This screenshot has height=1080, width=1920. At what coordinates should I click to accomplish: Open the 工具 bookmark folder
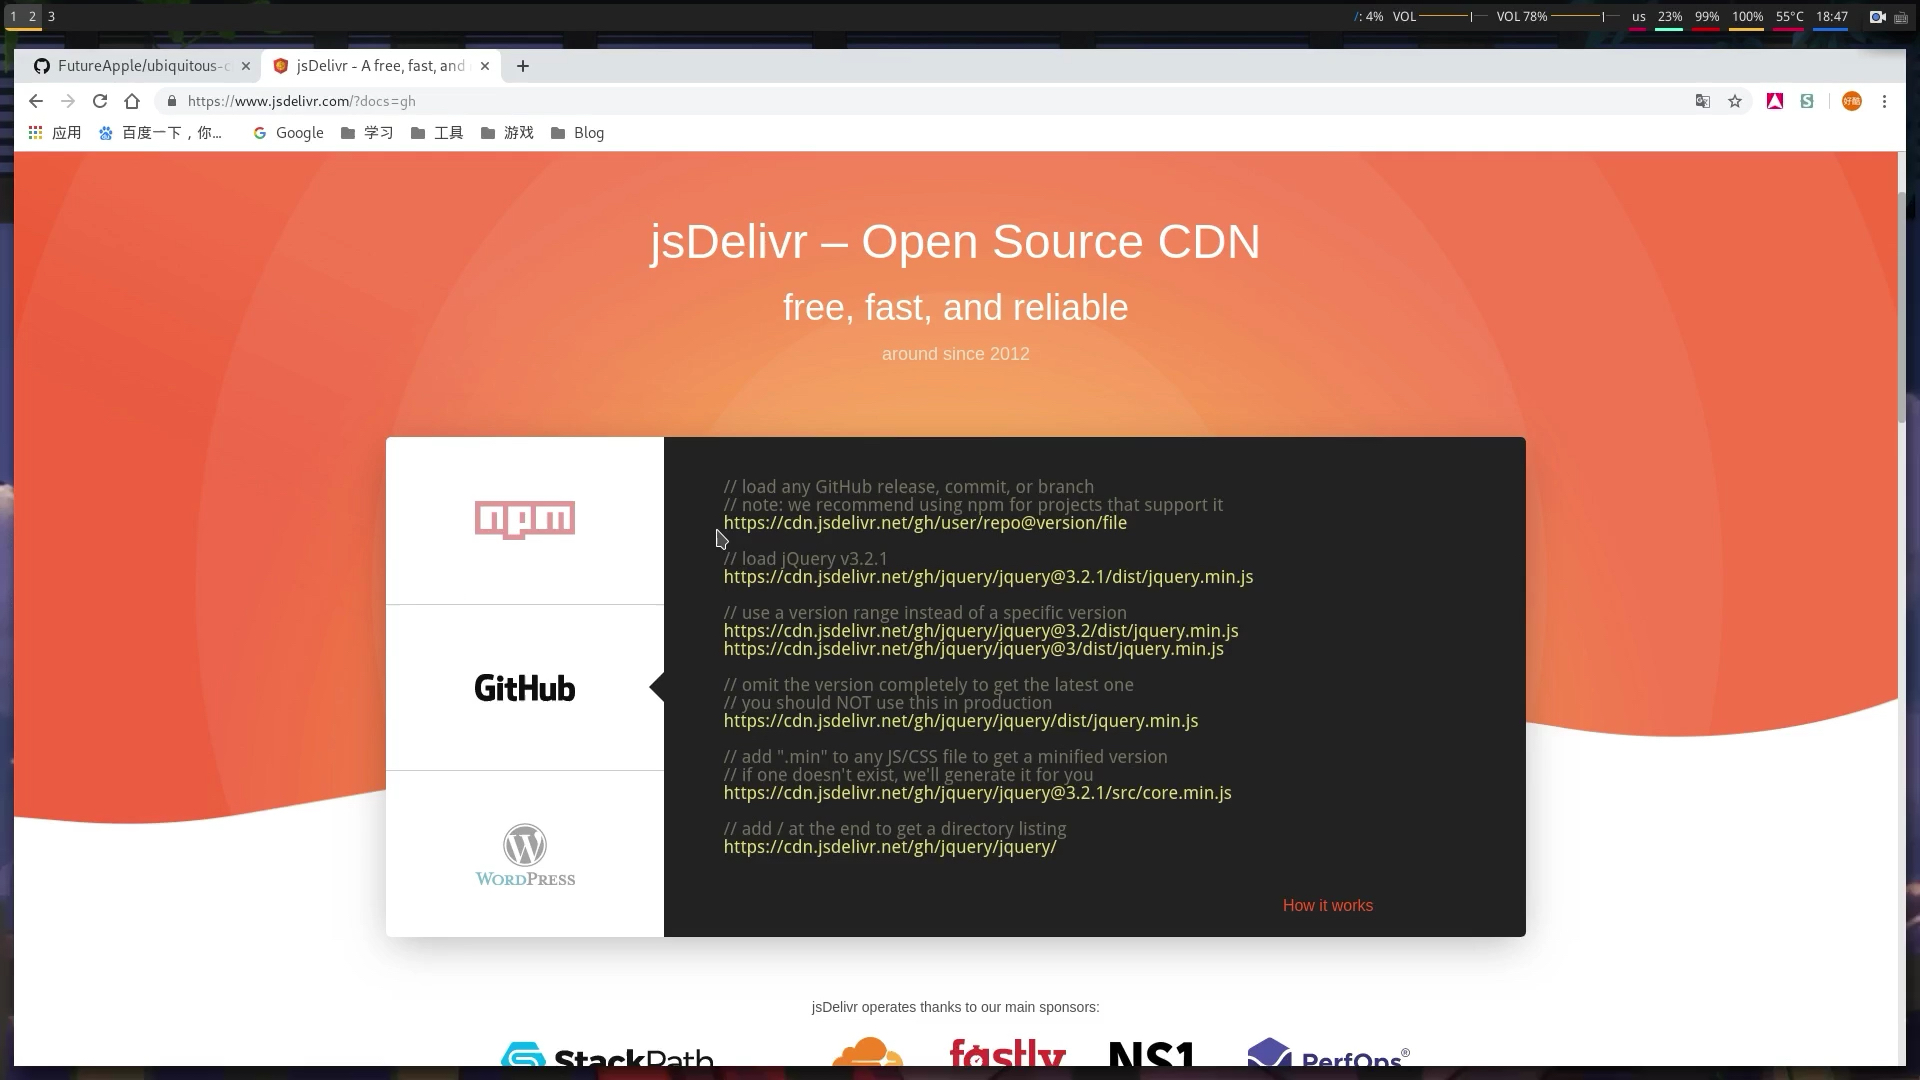point(437,133)
